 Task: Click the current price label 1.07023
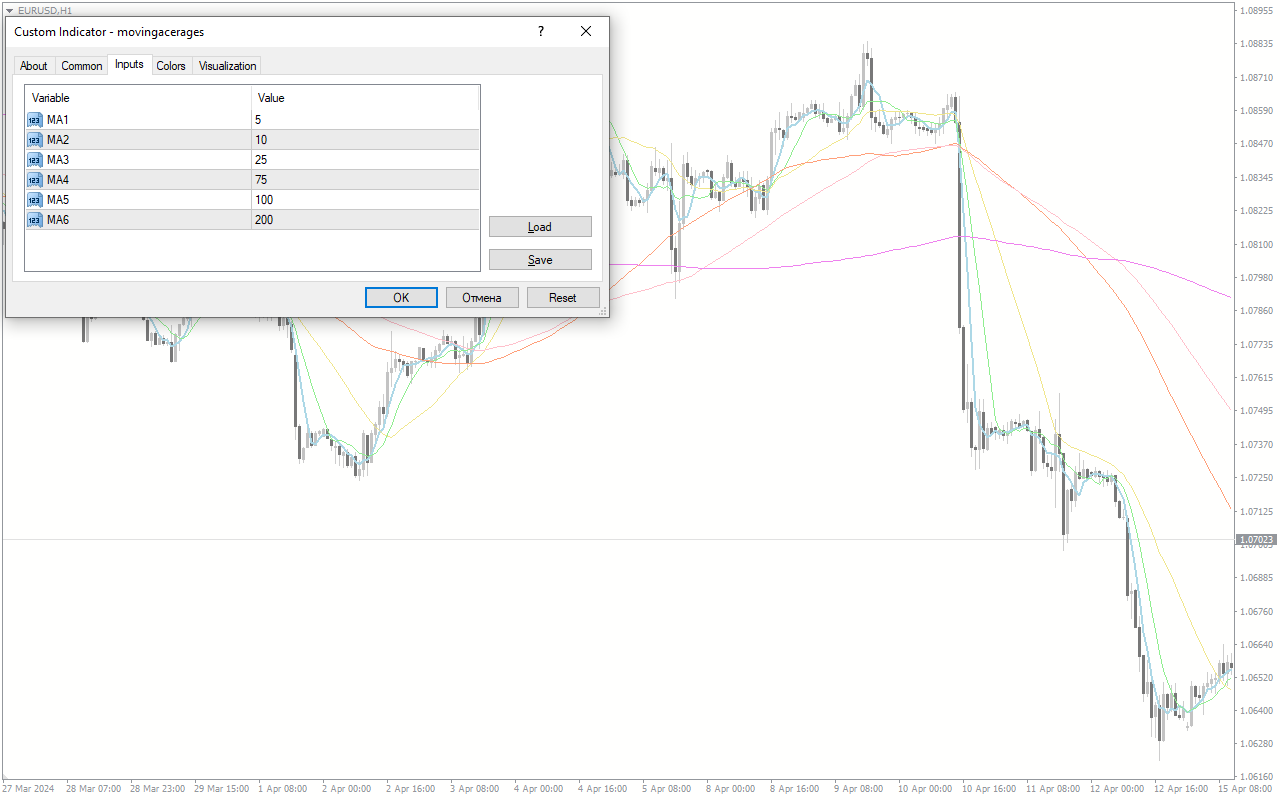tap(1257, 540)
